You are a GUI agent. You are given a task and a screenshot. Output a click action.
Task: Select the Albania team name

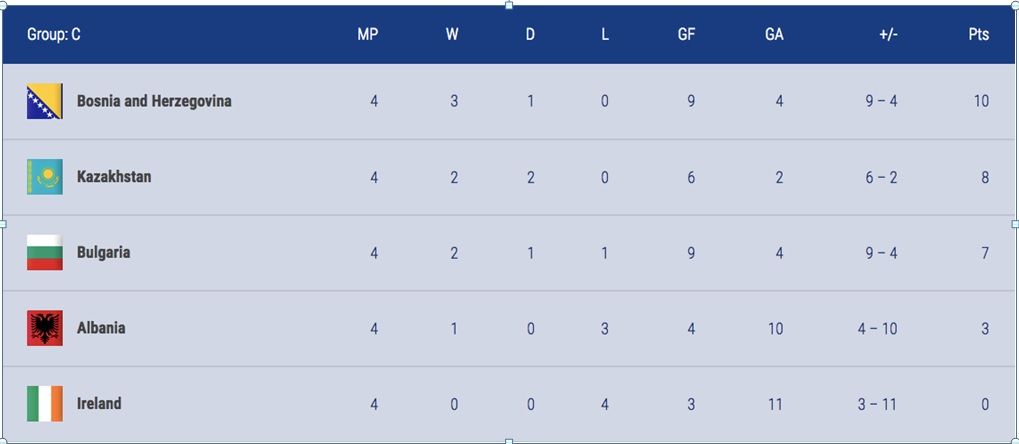click(x=101, y=328)
